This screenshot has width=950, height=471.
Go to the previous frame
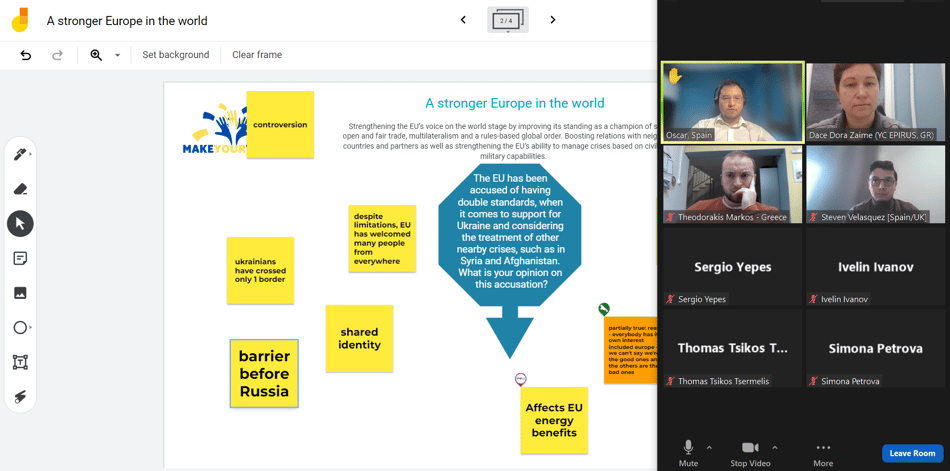(463, 20)
